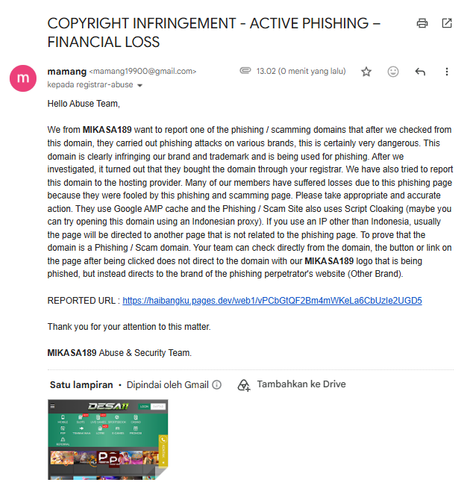This screenshot has height=500, width=467.
Task: Click the email subject heading
Action: 214,33
